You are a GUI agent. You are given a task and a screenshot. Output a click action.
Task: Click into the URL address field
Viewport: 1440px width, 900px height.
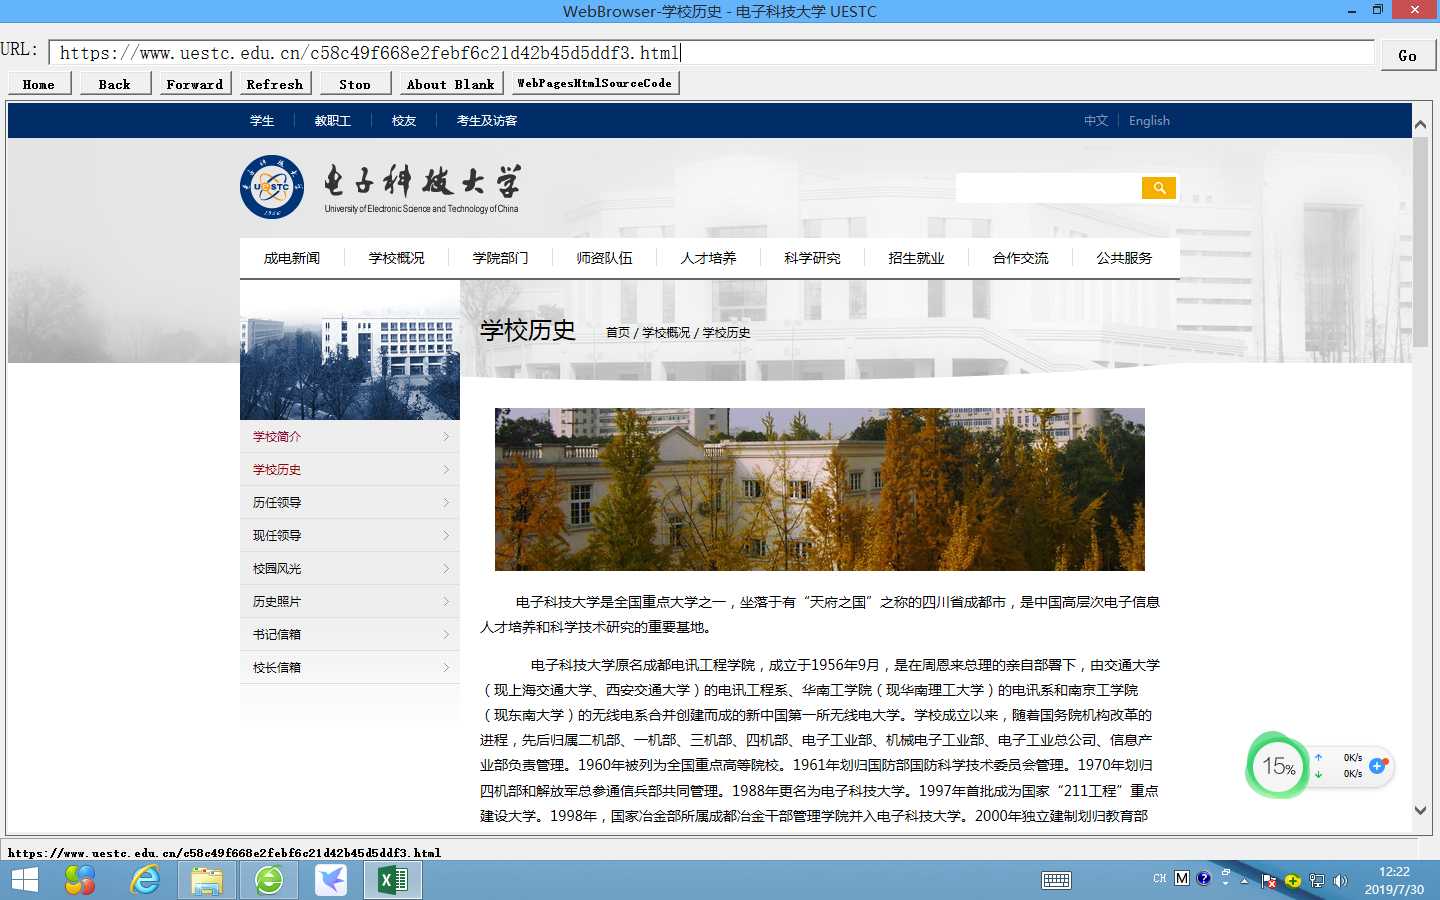712,53
